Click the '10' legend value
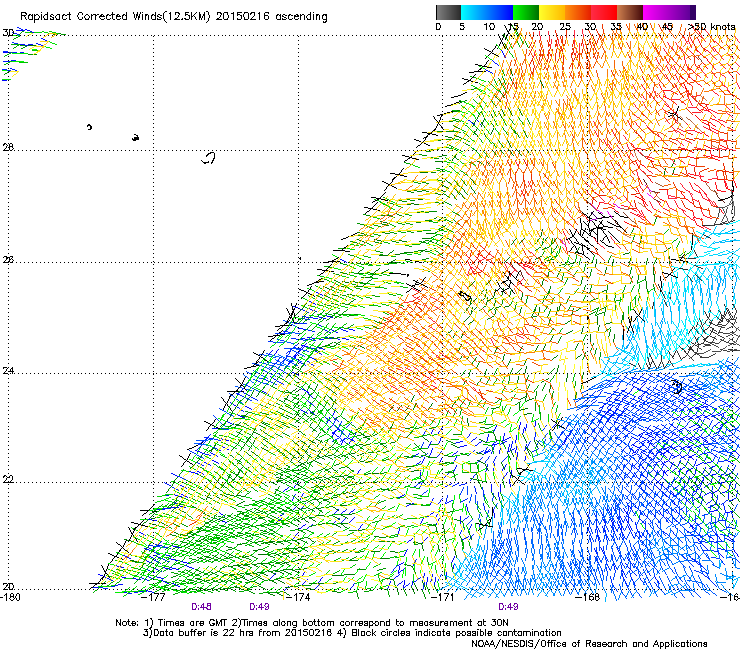 489,26
